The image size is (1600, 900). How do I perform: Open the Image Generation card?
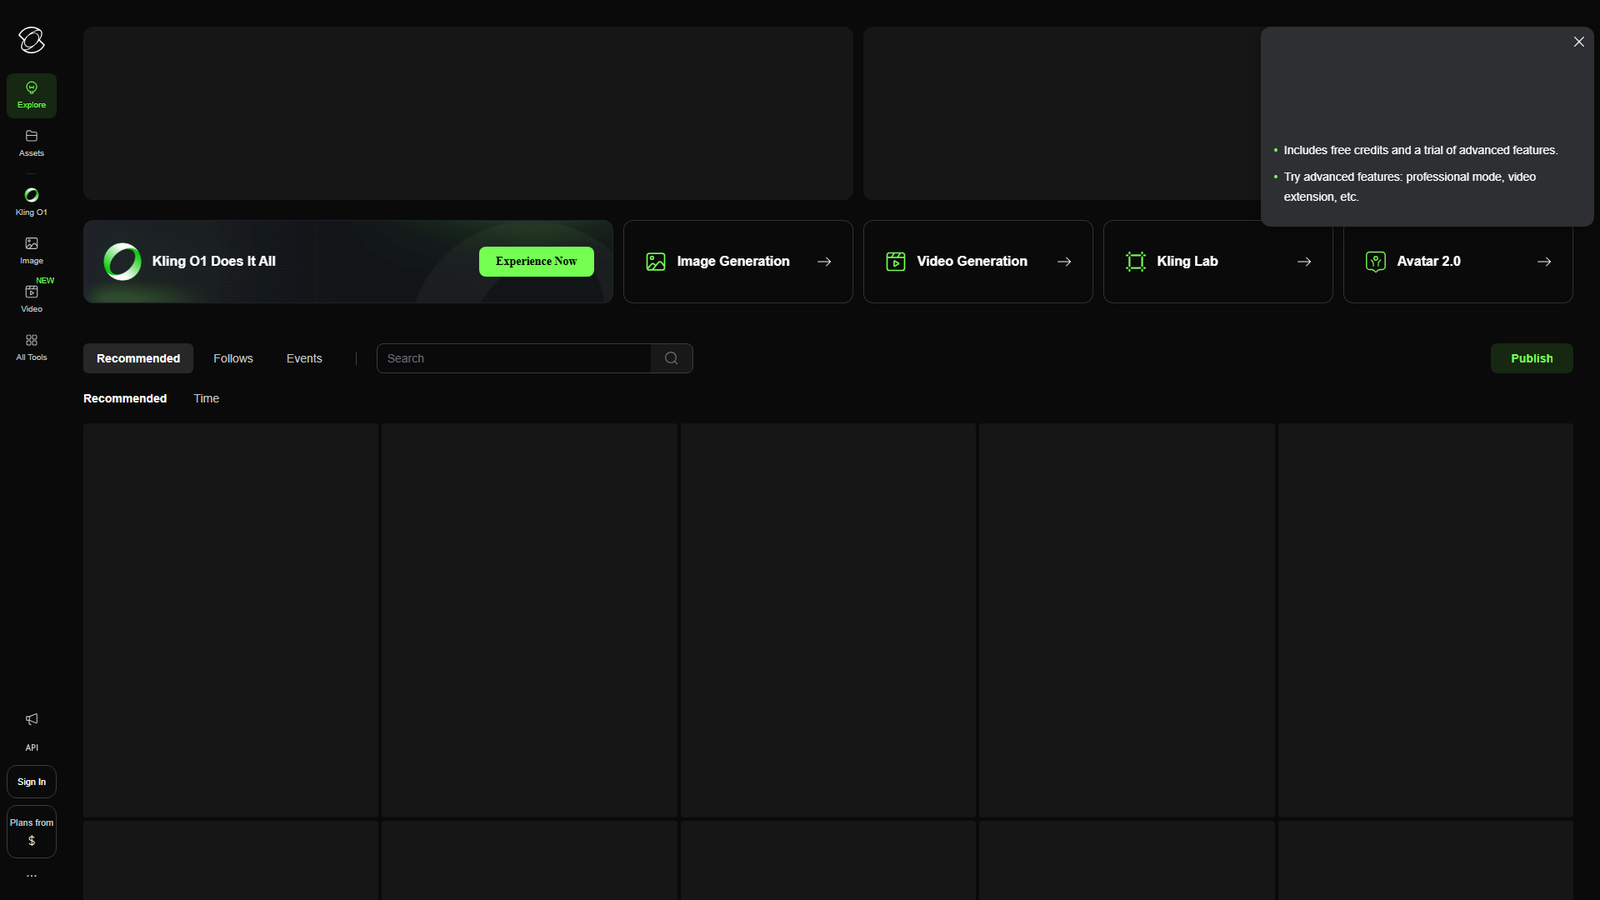737,261
